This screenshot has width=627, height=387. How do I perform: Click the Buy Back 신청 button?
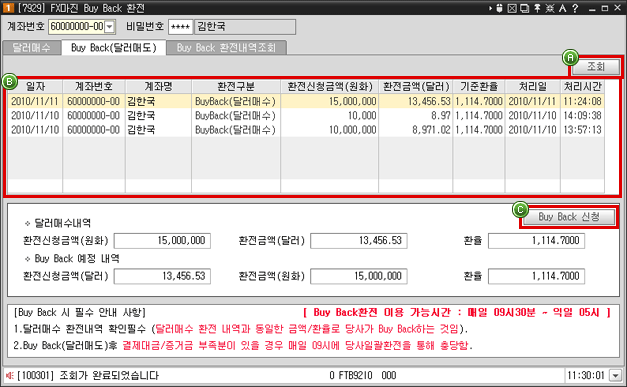click(569, 217)
